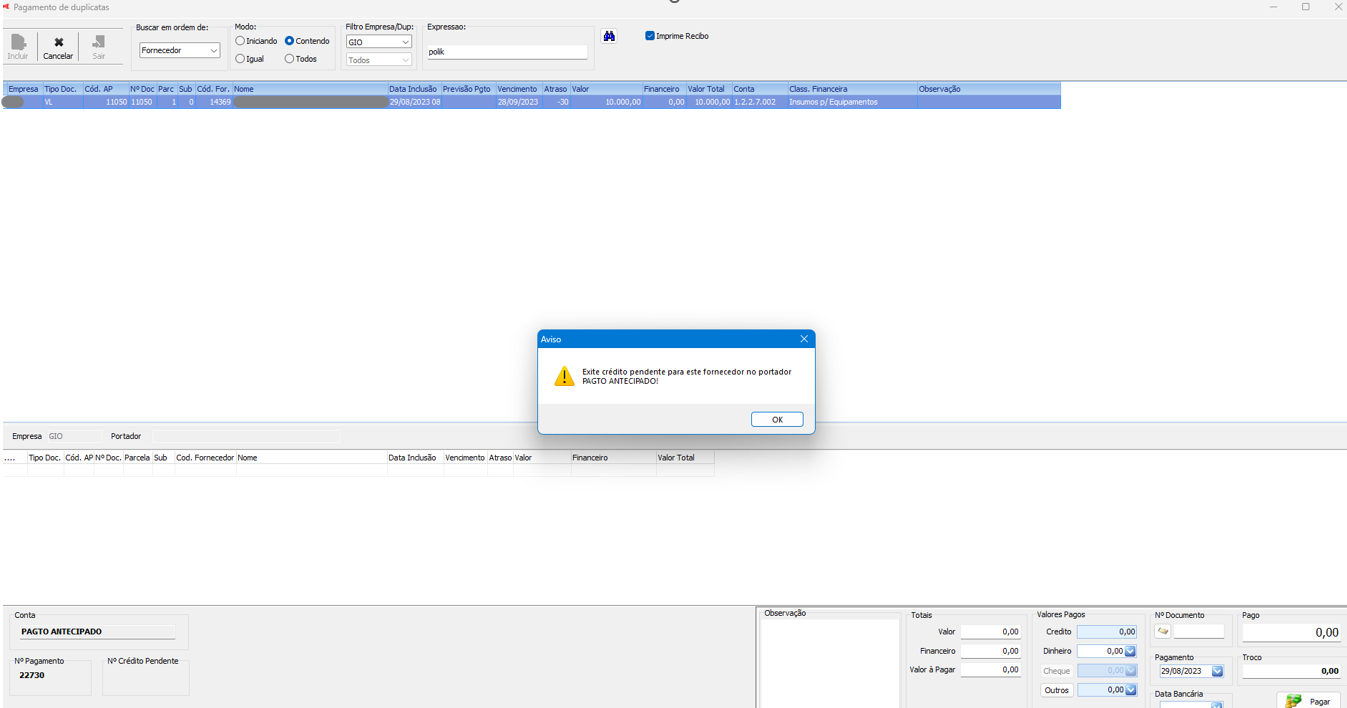1347x708 pixels.
Task: Select the Iniciando mode radio button
Action: (240, 41)
